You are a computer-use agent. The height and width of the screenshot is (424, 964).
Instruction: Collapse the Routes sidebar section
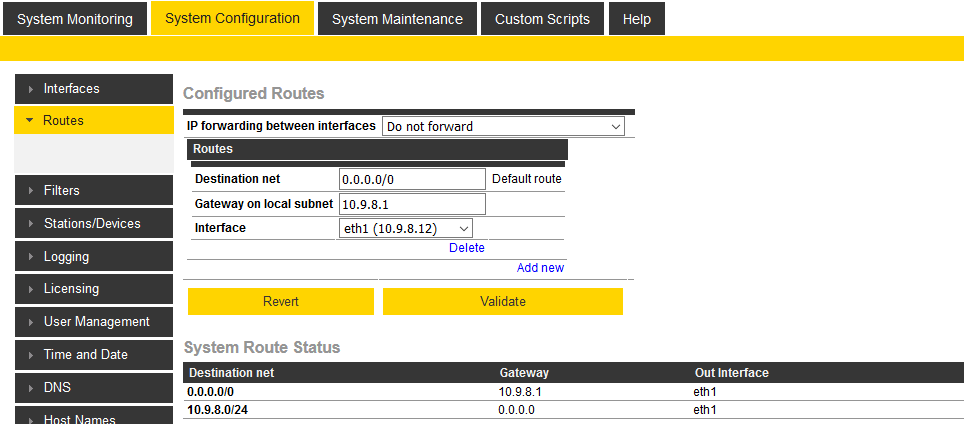coord(93,120)
